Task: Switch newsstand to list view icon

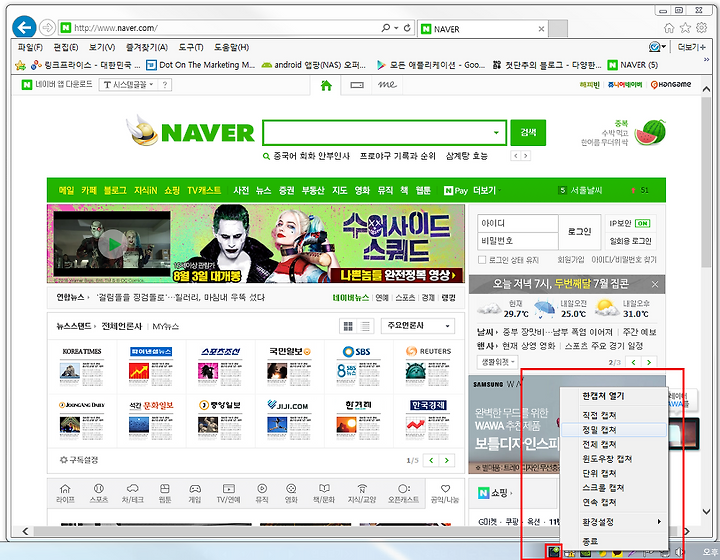Action: click(x=365, y=326)
